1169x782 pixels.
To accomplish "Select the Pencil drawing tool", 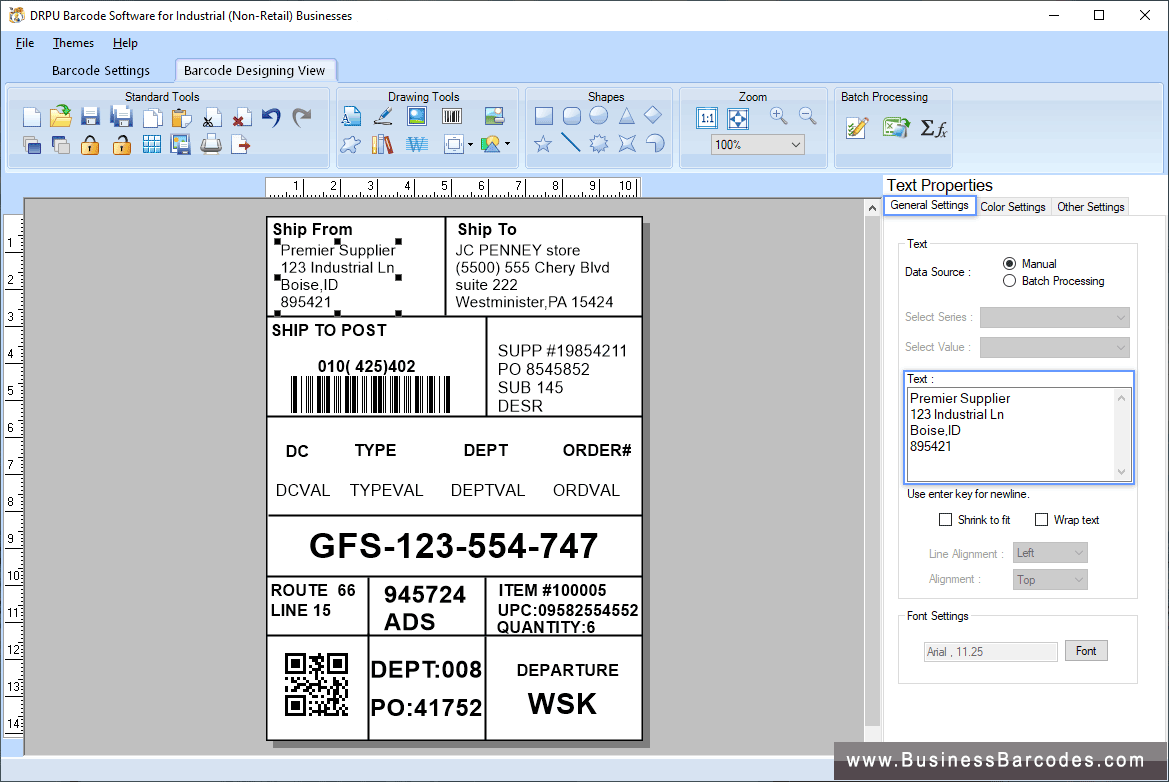I will (x=382, y=115).
